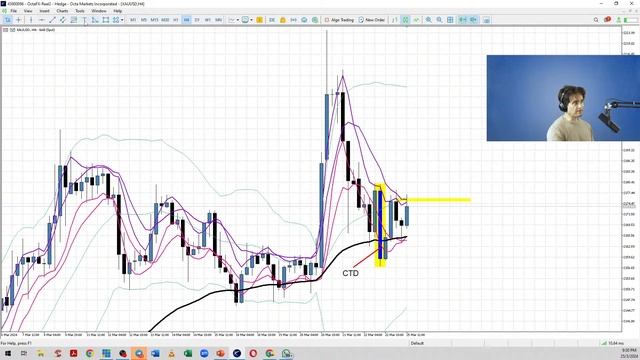Select the text label tool
The height and width of the screenshot is (360, 640).
point(84,20)
